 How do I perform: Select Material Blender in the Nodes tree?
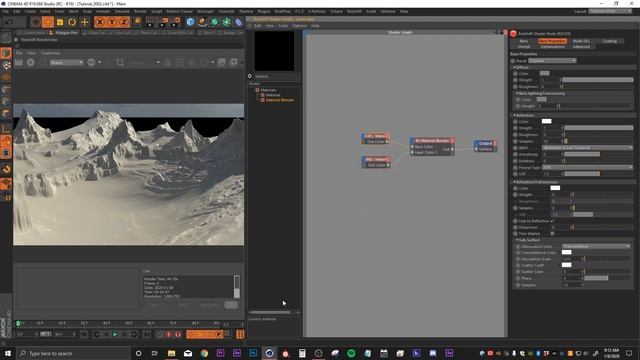pos(280,100)
